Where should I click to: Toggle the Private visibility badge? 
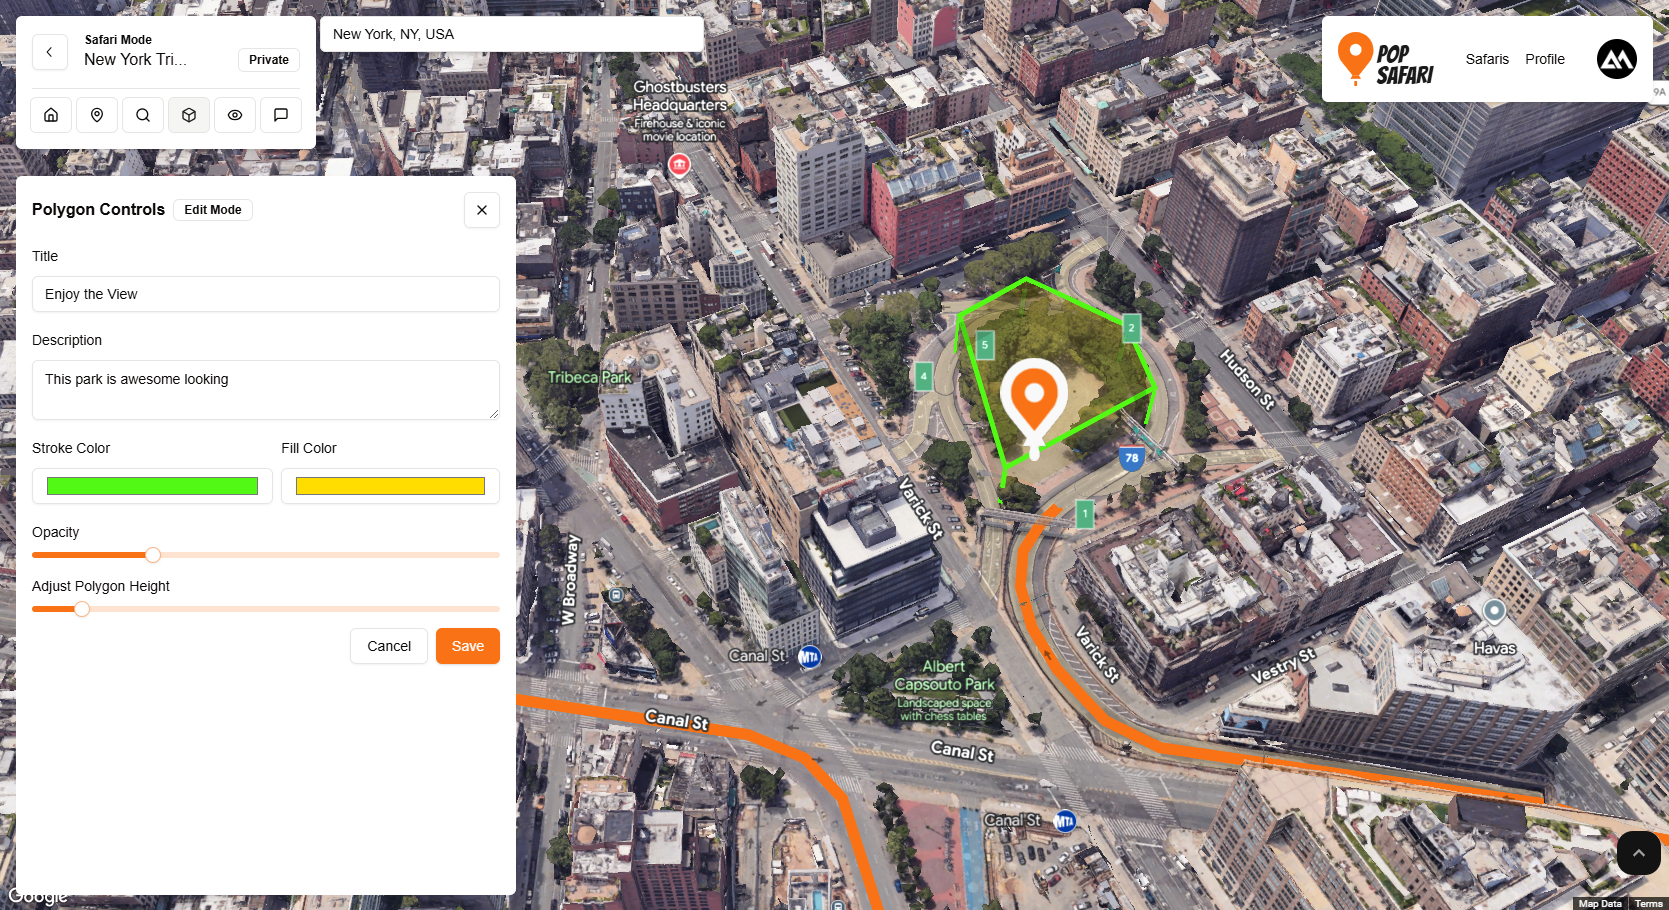point(269,60)
